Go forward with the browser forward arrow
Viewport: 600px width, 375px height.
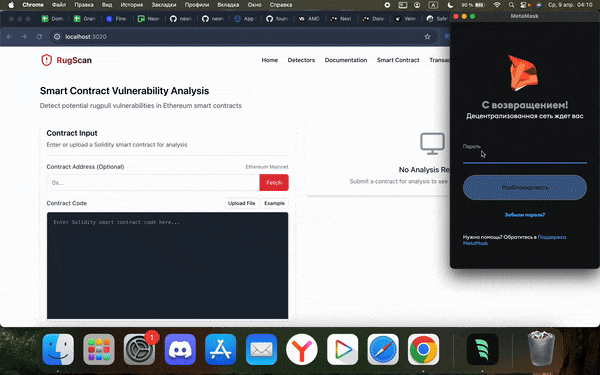click(x=24, y=37)
